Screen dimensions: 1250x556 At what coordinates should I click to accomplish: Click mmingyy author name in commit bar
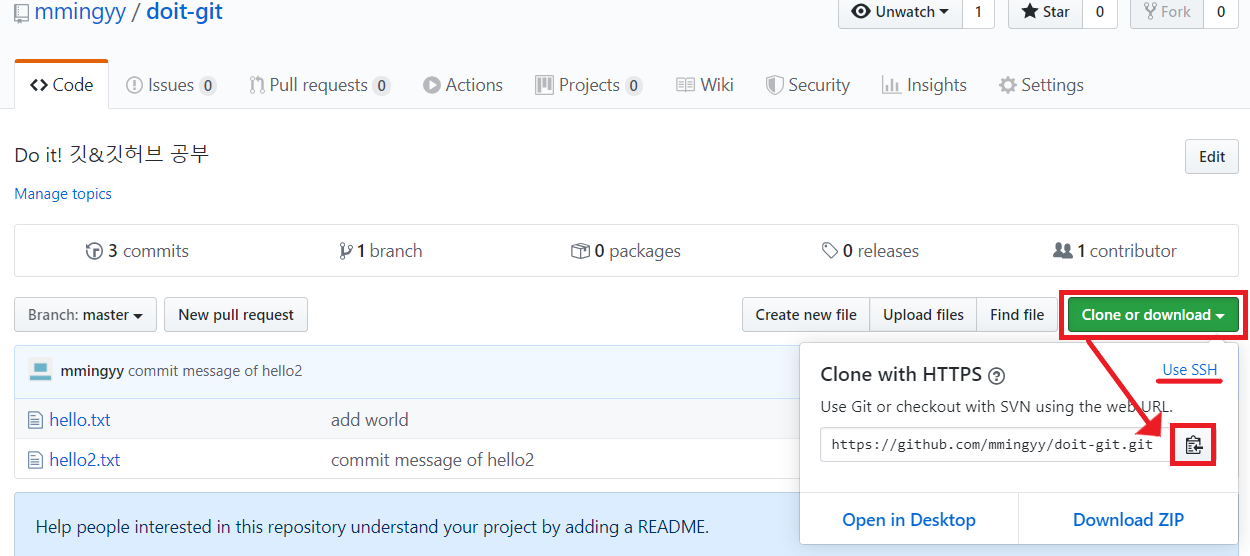point(92,371)
